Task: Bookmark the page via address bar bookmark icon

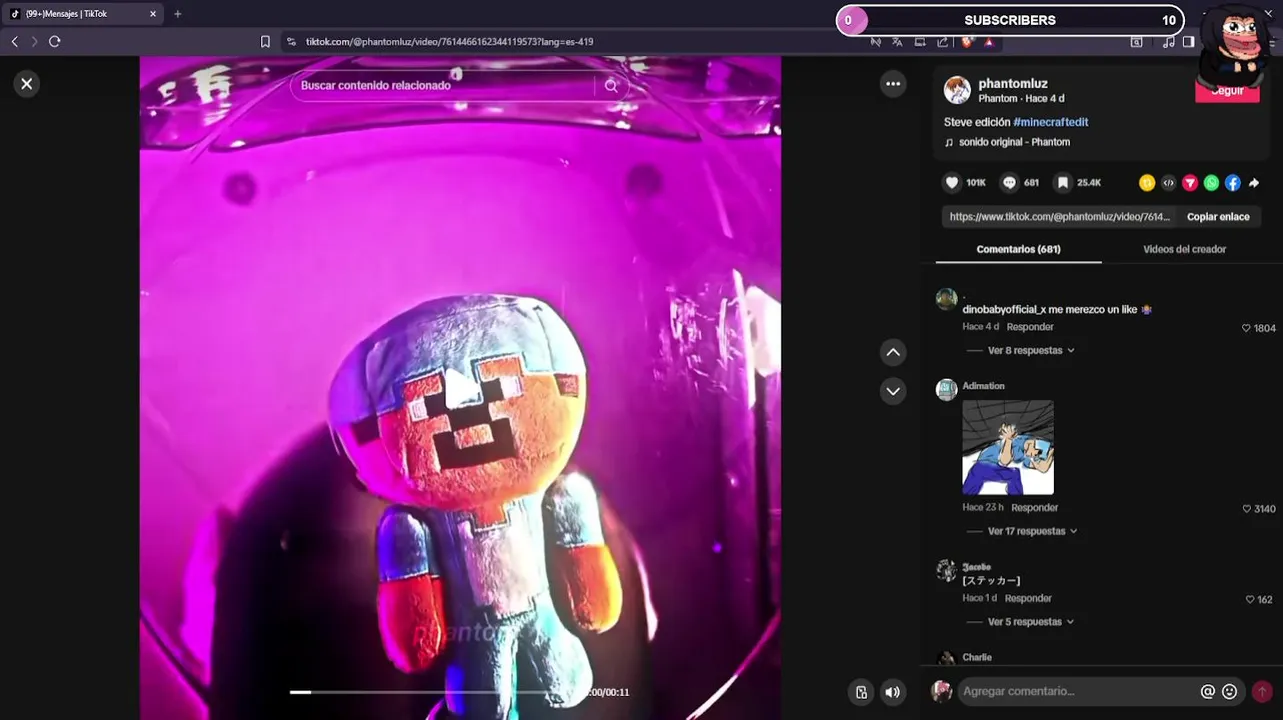Action: coord(265,42)
